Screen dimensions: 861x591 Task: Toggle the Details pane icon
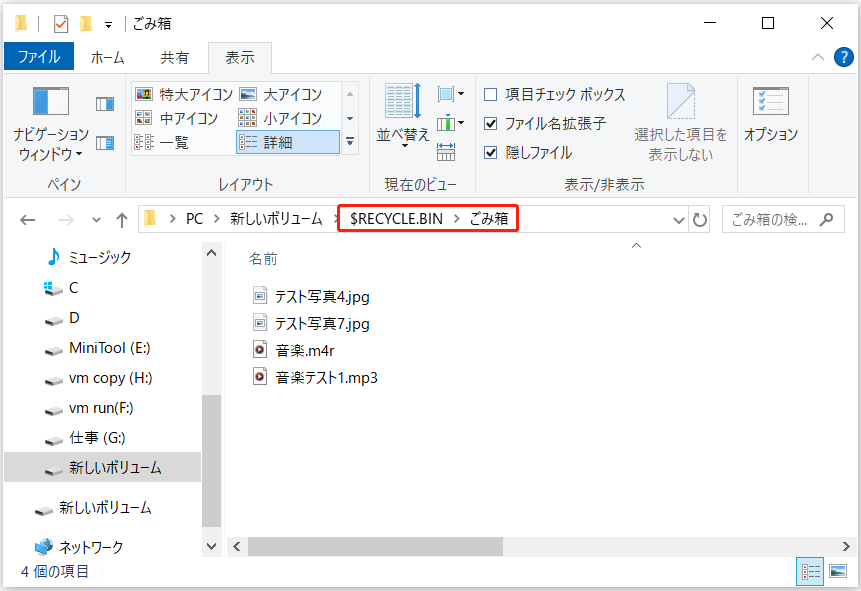coord(105,143)
